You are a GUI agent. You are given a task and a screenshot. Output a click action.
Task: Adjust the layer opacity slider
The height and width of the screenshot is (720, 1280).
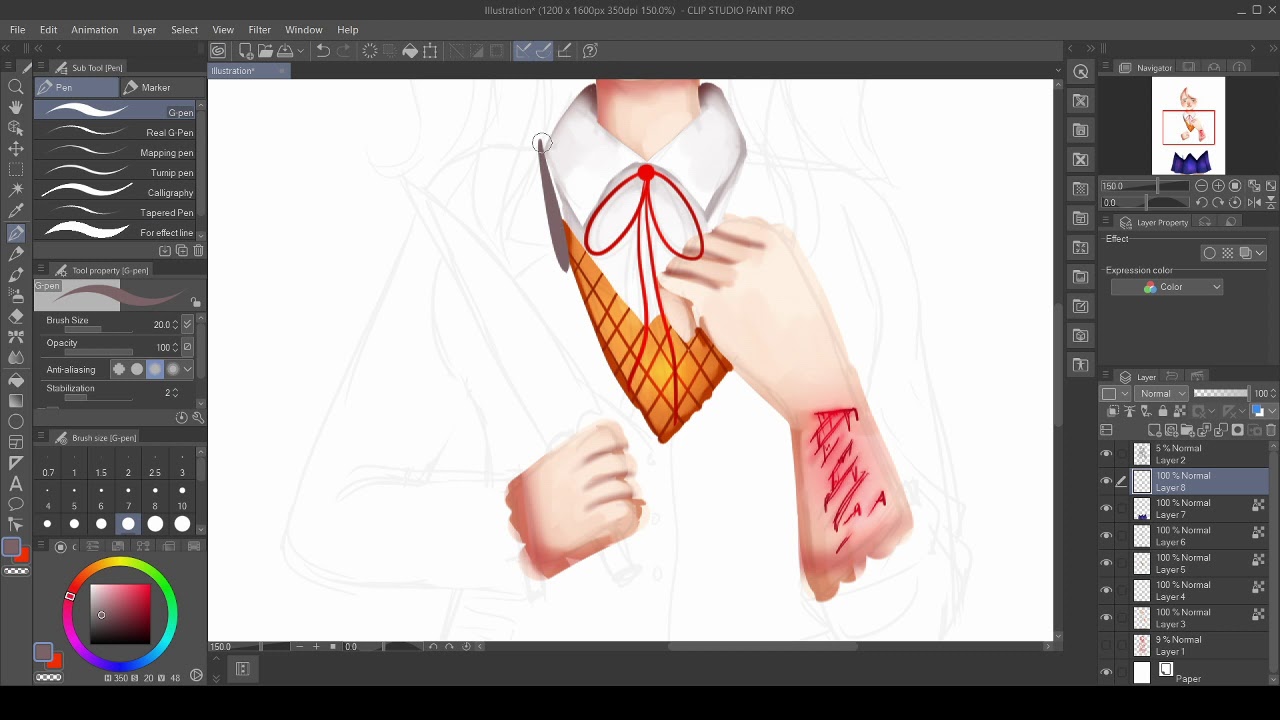1221,394
